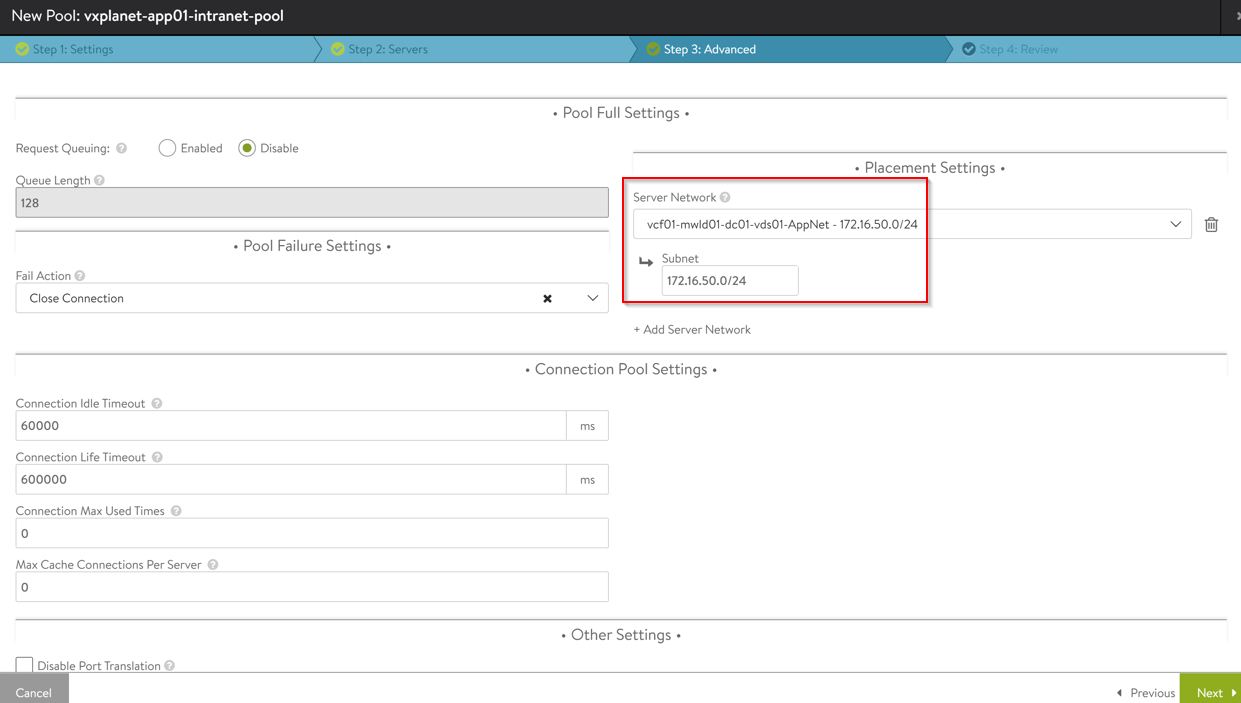Open help tooltip for Queue Length

99,180
